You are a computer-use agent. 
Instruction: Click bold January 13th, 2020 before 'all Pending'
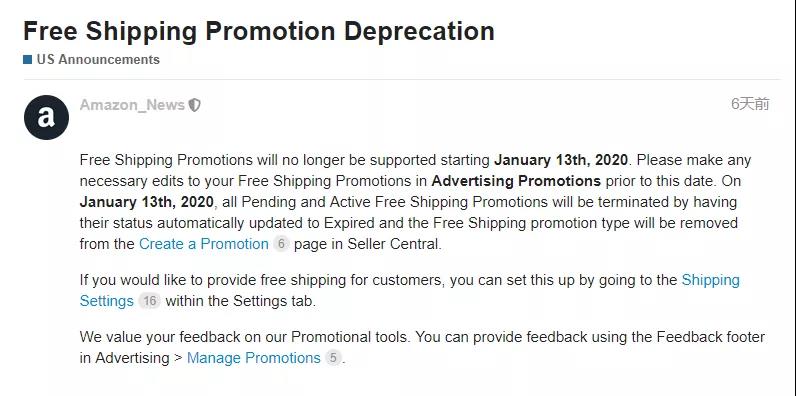click(x=147, y=202)
